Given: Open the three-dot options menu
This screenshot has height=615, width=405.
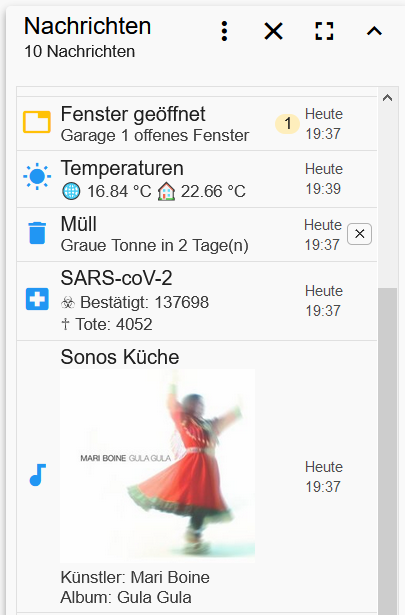Looking at the screenshot, I should pyautogui.click(x=224, y=31).
